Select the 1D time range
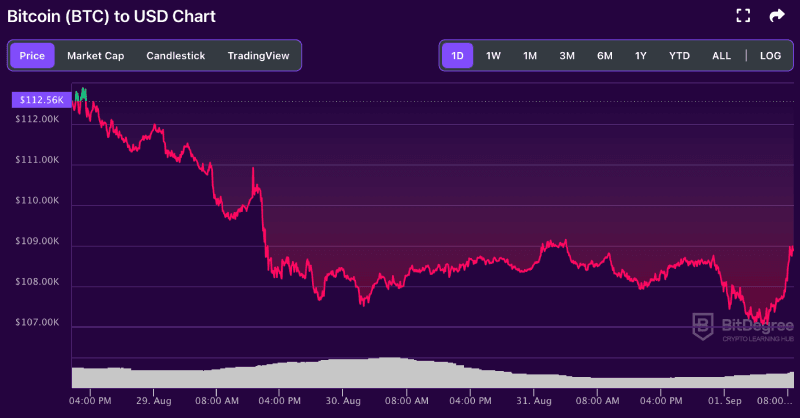This screenshot has height=418, width=800. (457, 56)
